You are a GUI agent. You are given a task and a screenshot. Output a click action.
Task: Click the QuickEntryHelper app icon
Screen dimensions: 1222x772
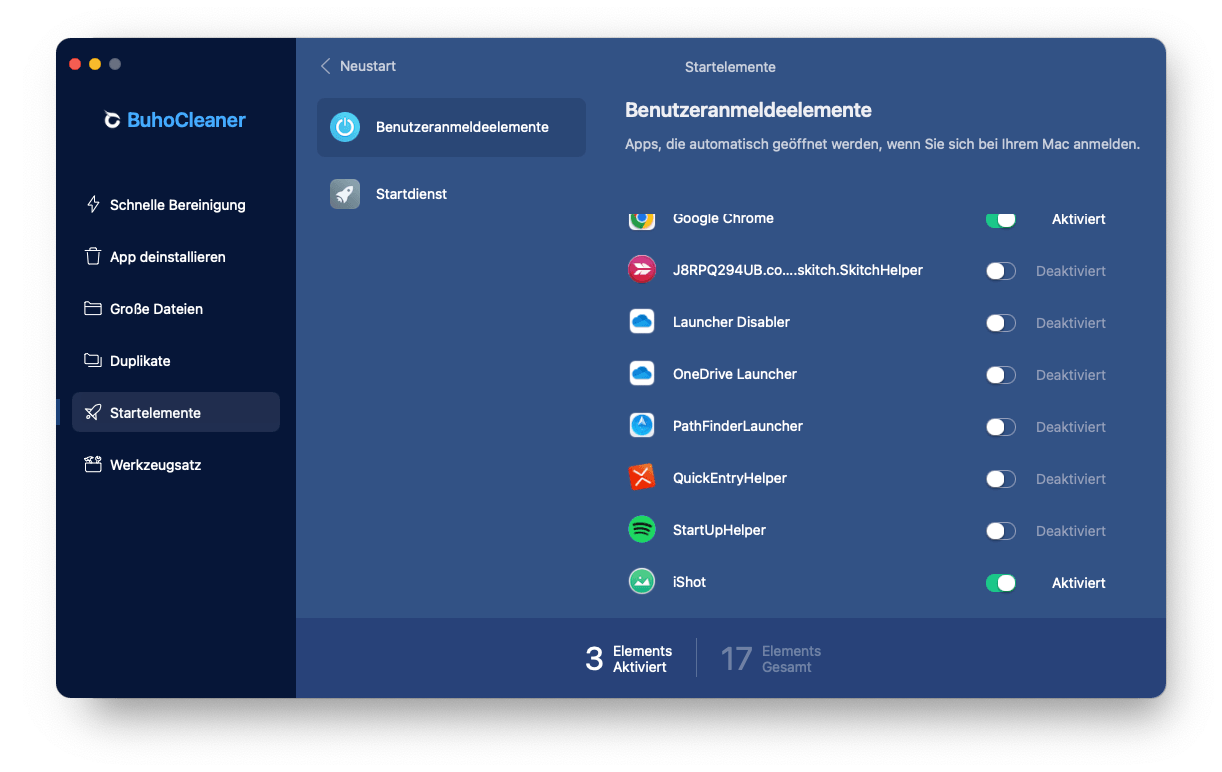(x=641, y=478)
